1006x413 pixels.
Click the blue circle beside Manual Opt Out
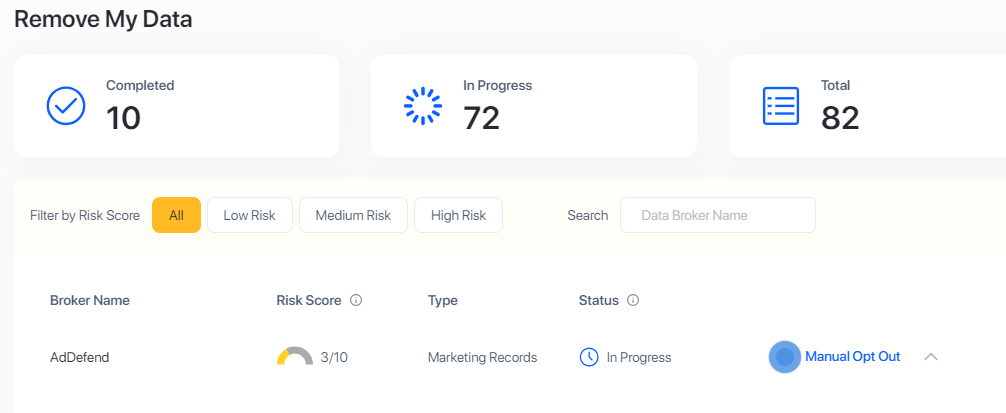point(785,357)
